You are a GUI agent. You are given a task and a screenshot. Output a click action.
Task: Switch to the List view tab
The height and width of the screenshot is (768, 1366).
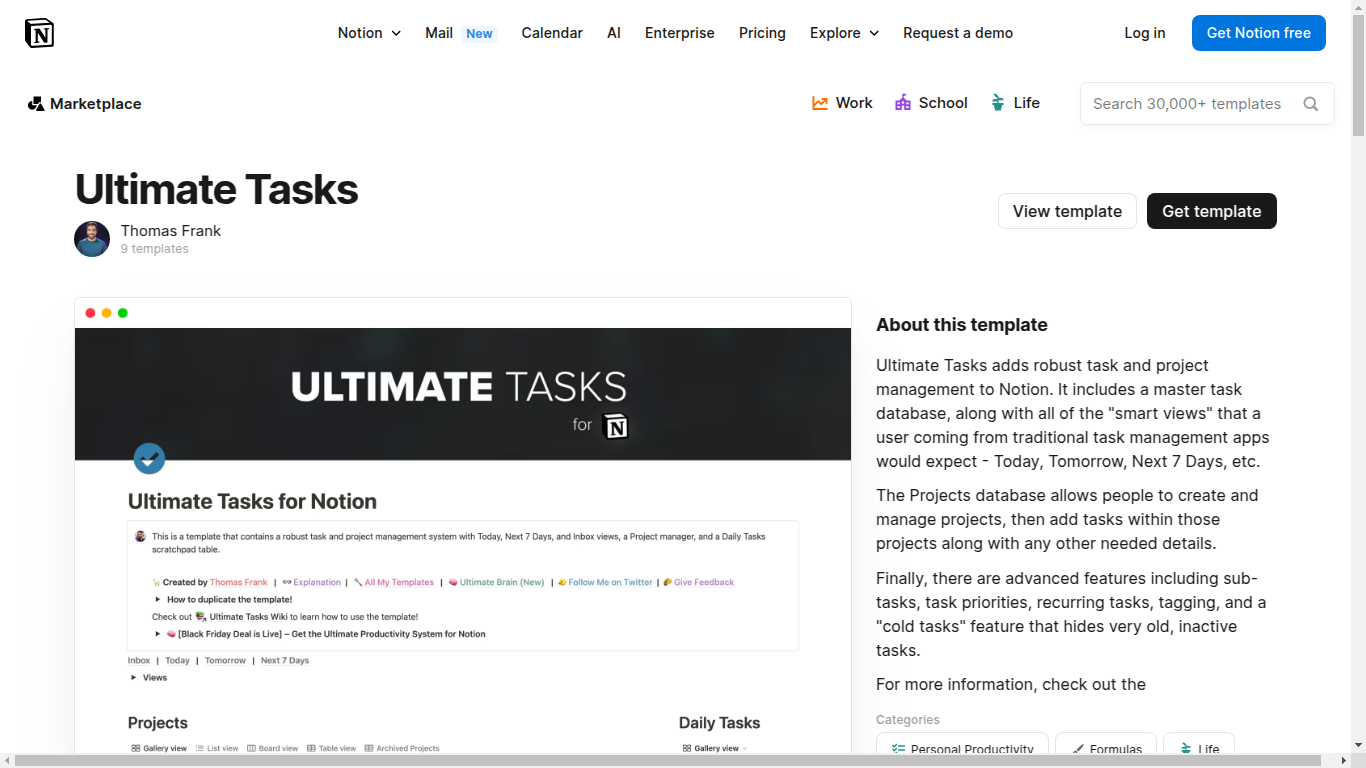tap(217, 748)
